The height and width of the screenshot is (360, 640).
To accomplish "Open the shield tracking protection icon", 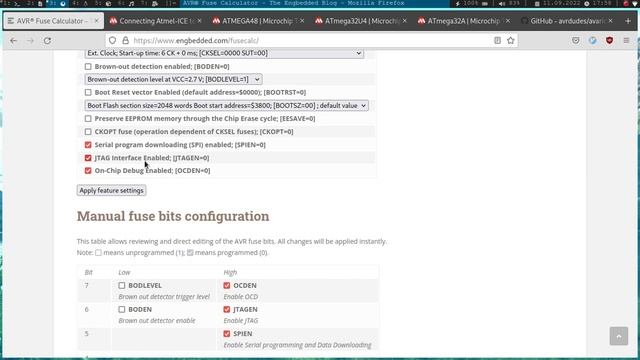I will coord(112,40).
